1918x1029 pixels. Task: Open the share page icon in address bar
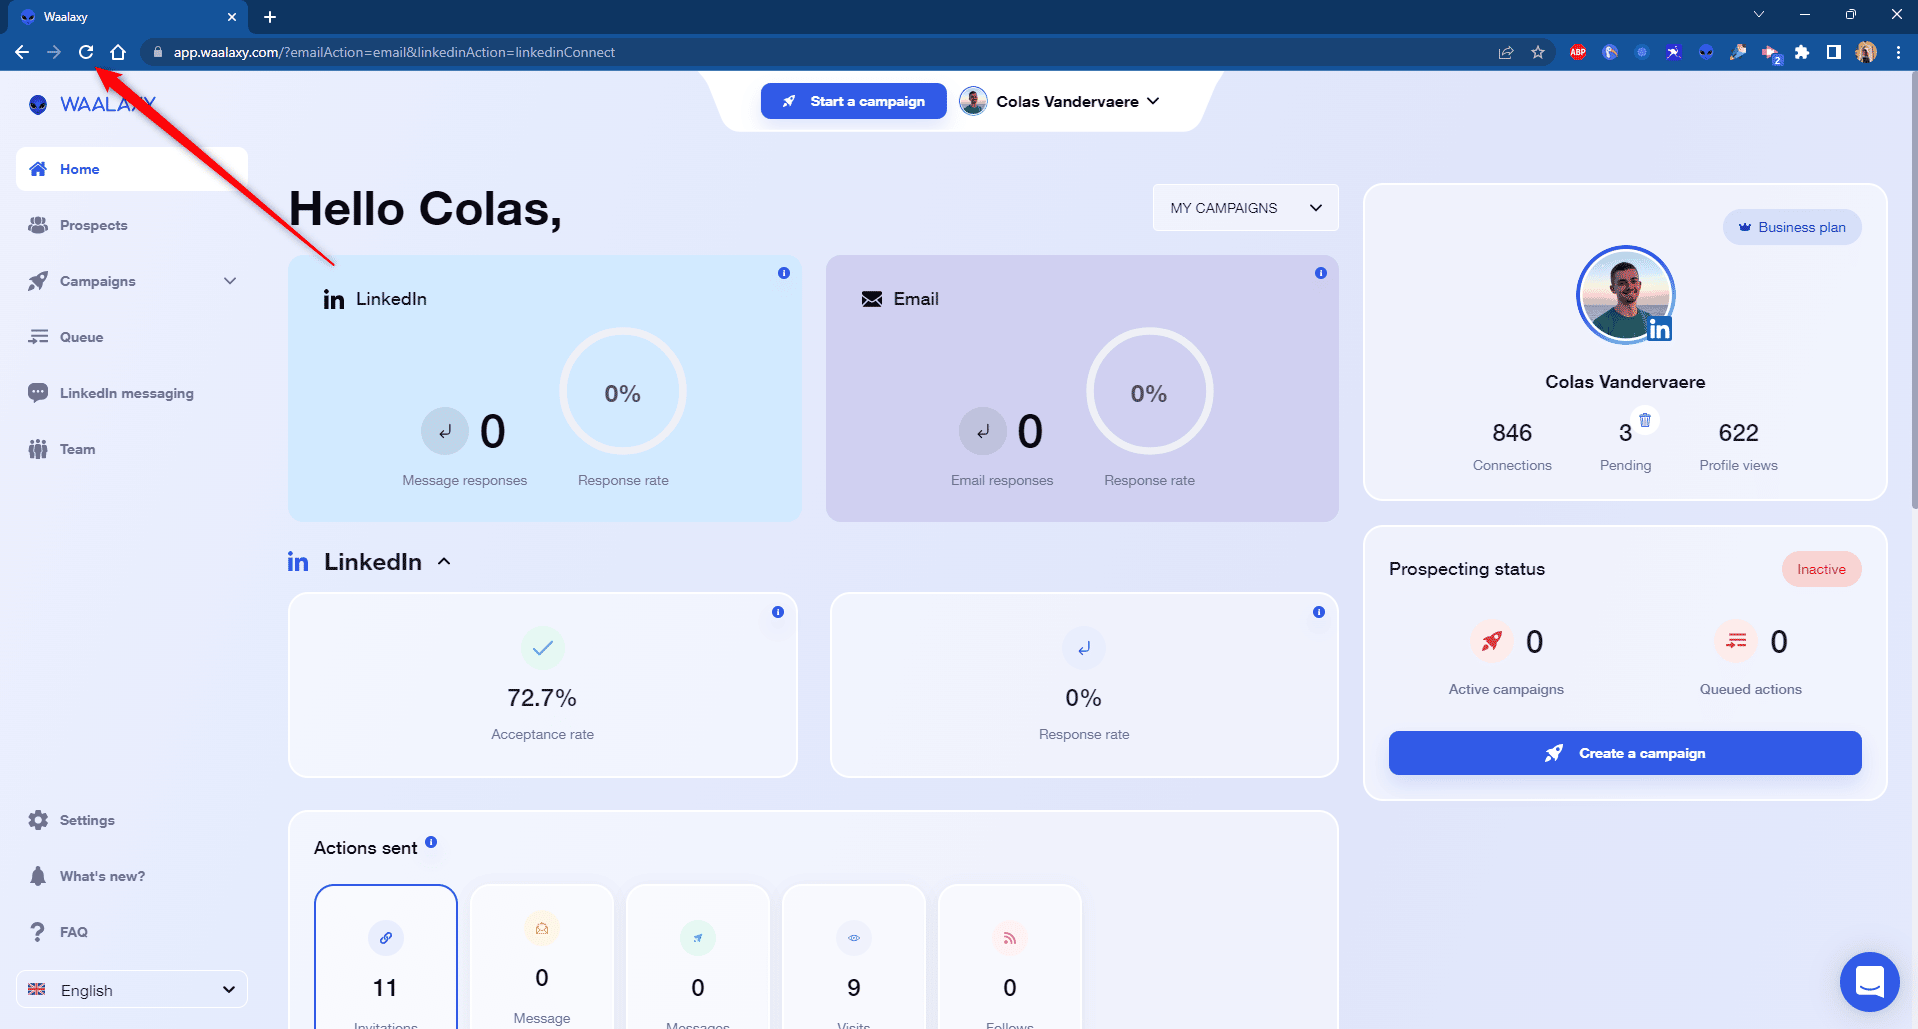1506,52
